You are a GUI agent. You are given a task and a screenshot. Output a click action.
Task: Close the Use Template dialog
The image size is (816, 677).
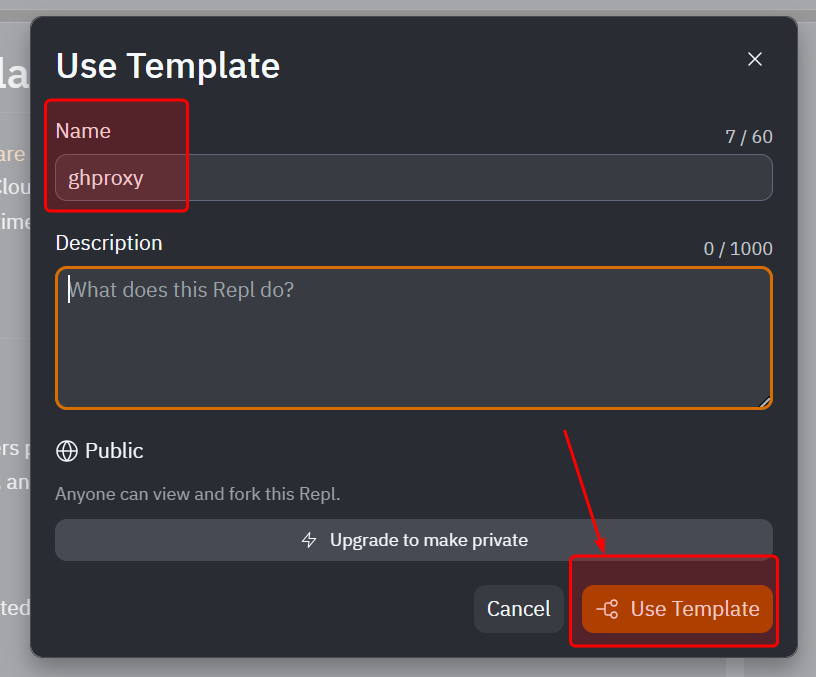click(755, 59)
